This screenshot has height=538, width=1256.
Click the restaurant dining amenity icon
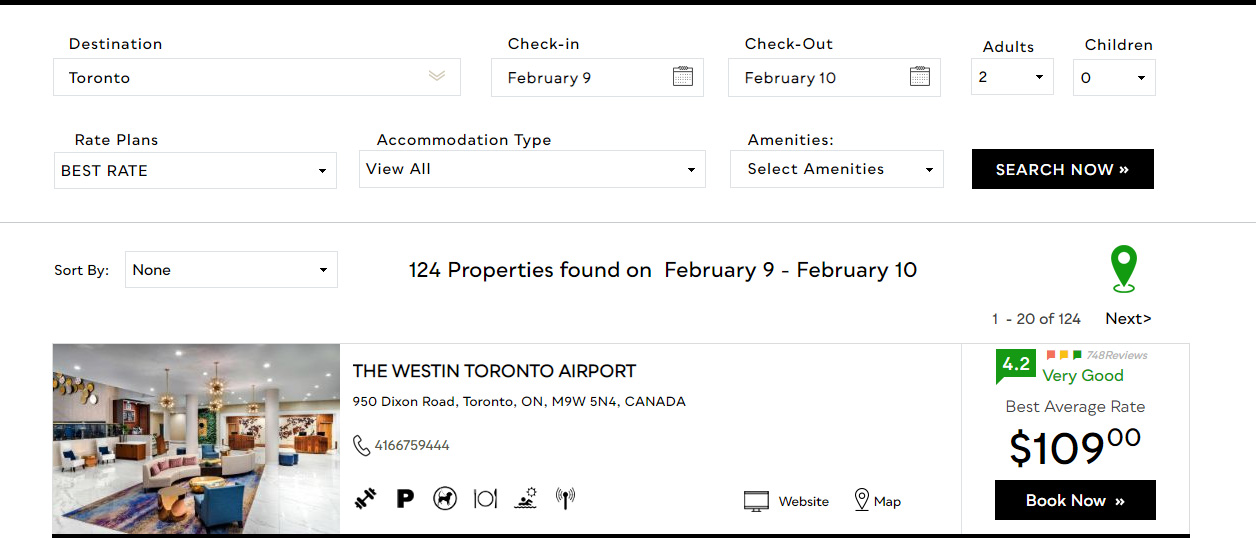[x=485, y=498]
